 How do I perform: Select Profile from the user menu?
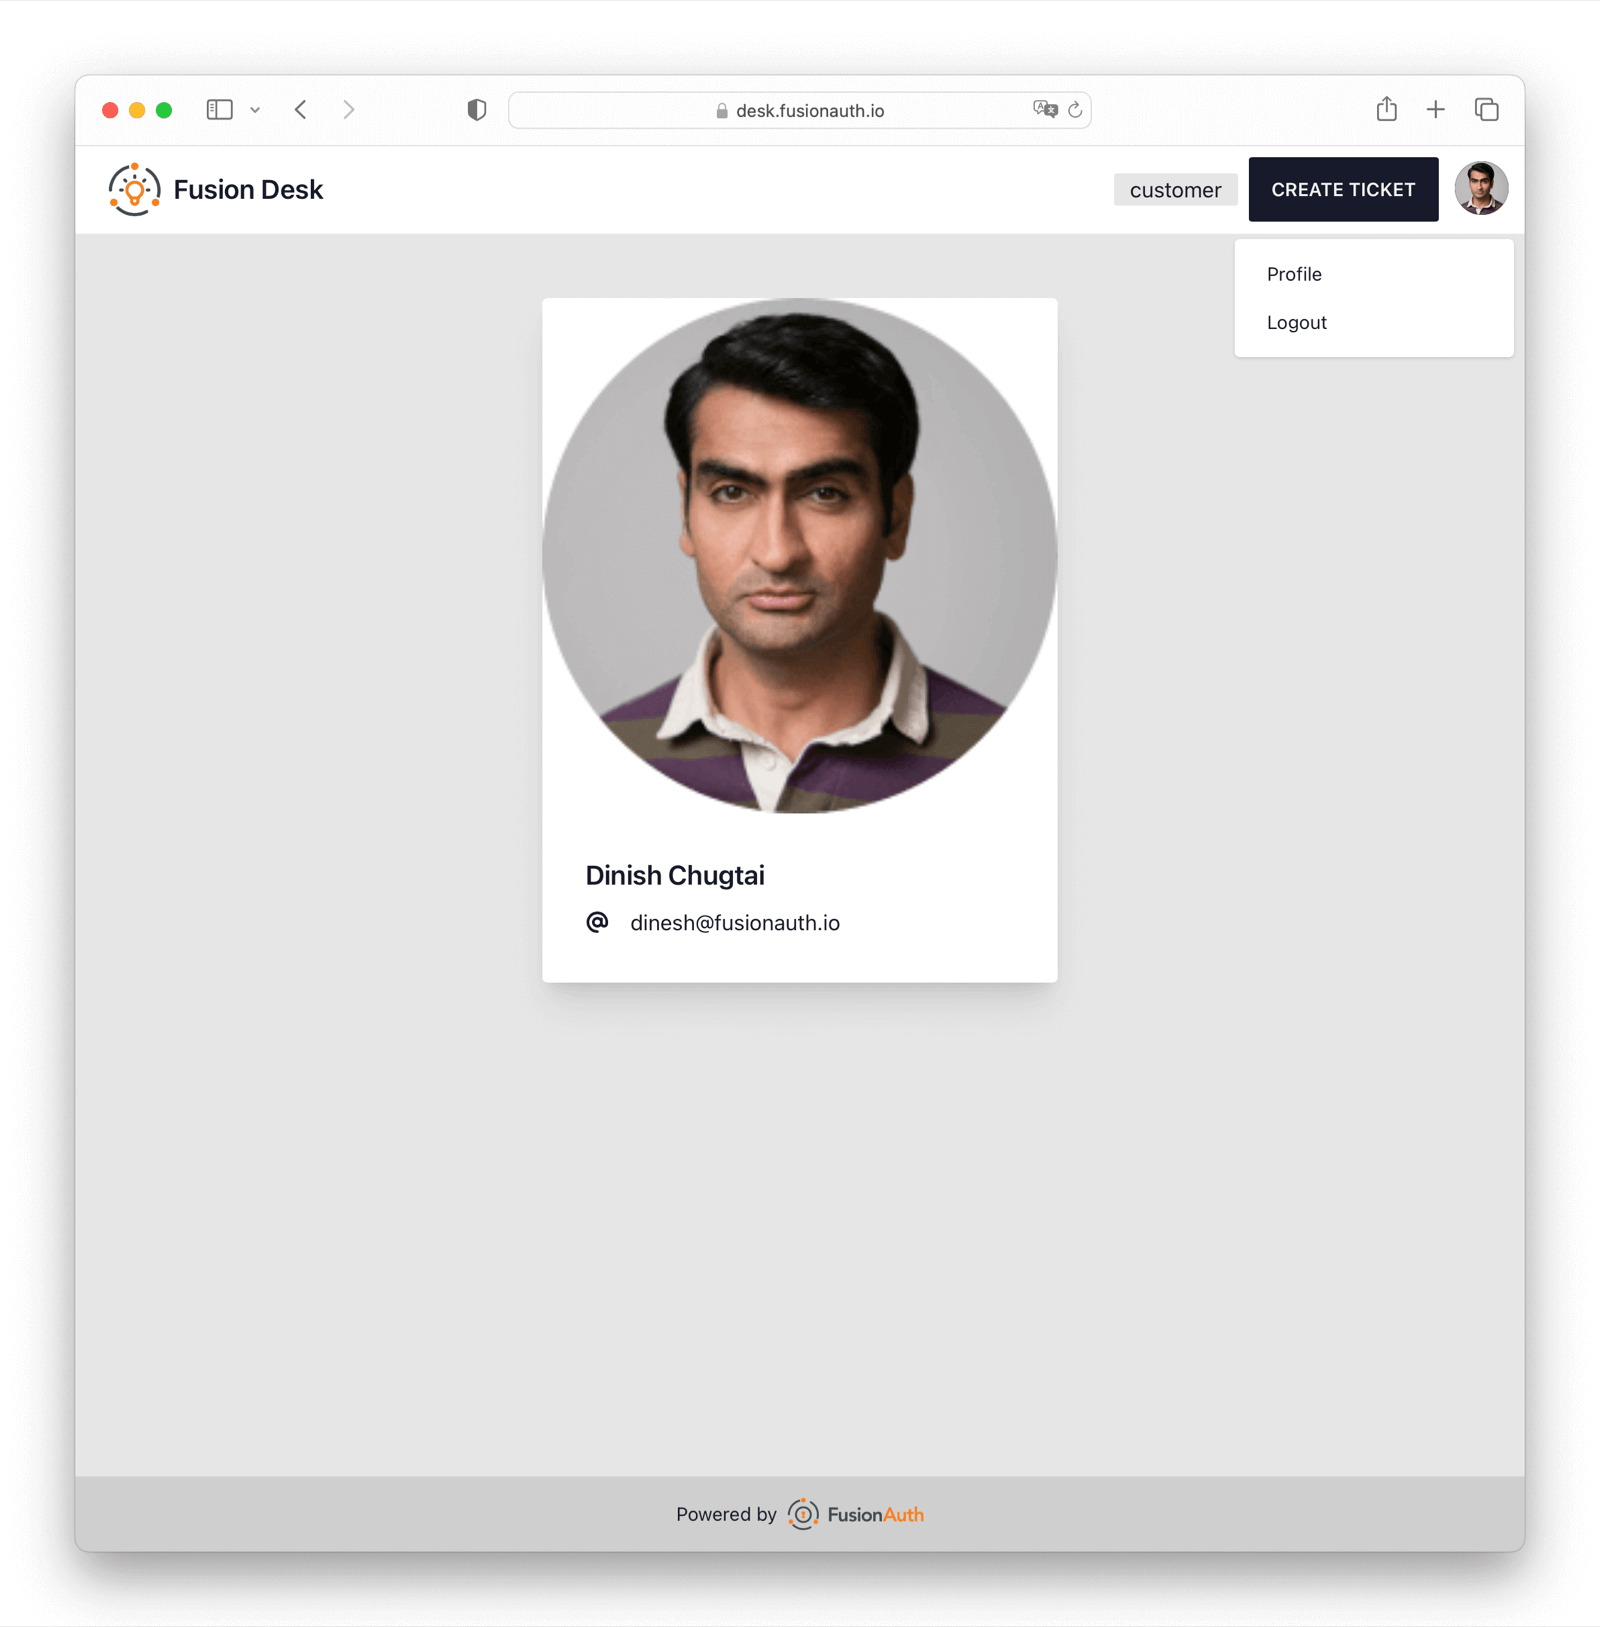pos(1294,274)
